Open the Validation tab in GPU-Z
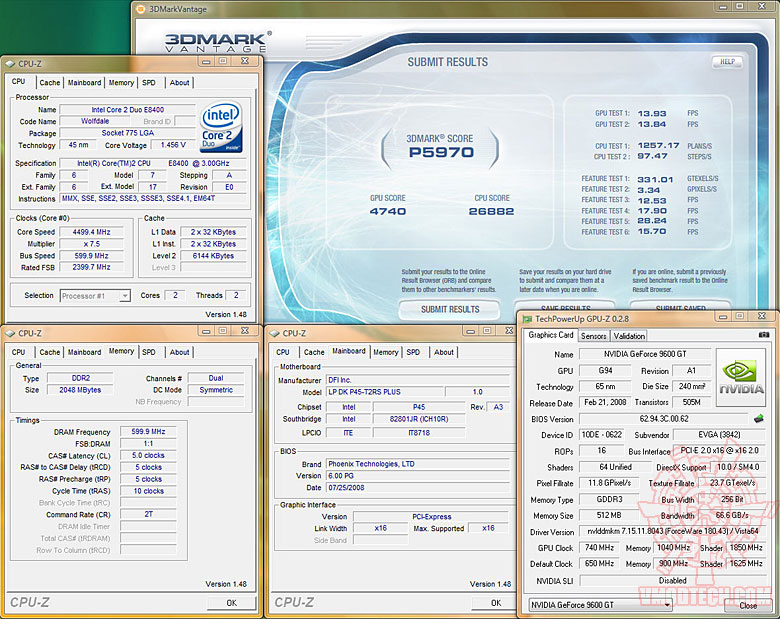The image size is (780, 619). [629, 336]
